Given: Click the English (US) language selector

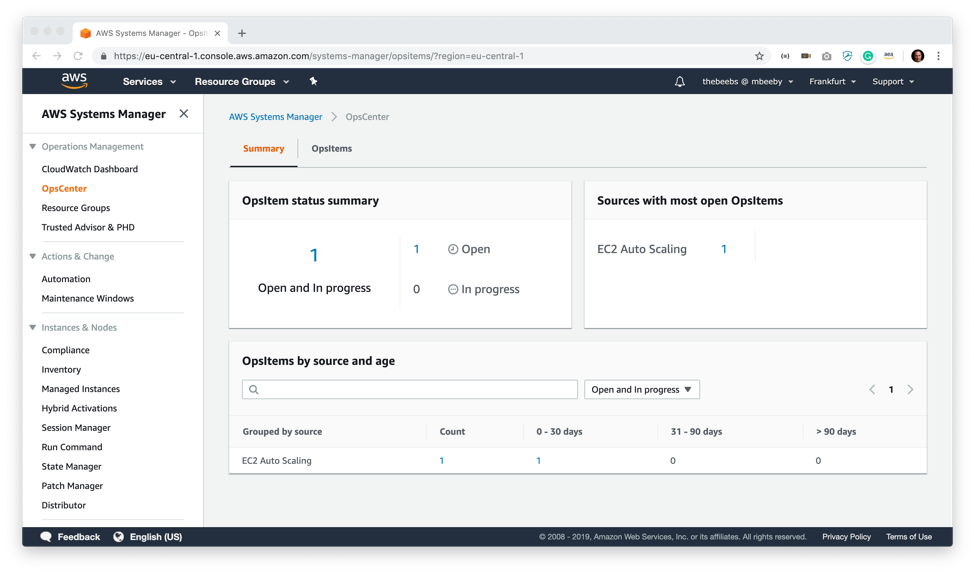Looking at the screenshot, I should tap(148, 537).
